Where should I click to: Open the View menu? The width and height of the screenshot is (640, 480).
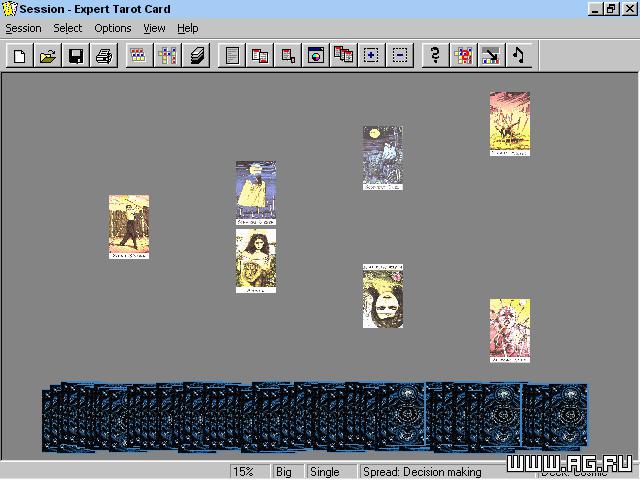pyautogui.click(x=154, y=28)
